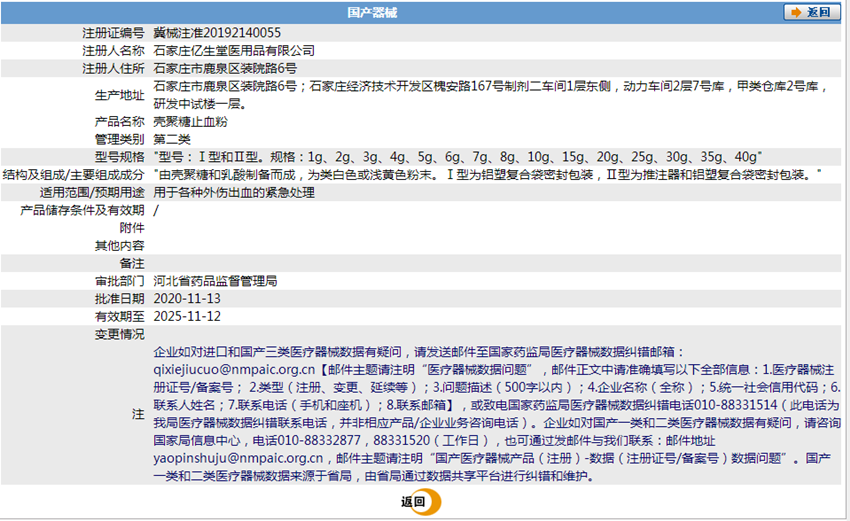Click the 注 label beside the notice

tap(138, 414)
